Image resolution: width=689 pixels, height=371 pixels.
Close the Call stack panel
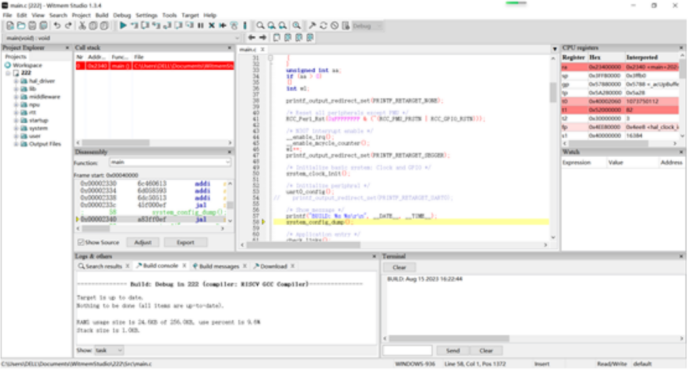tap(229, 47)
